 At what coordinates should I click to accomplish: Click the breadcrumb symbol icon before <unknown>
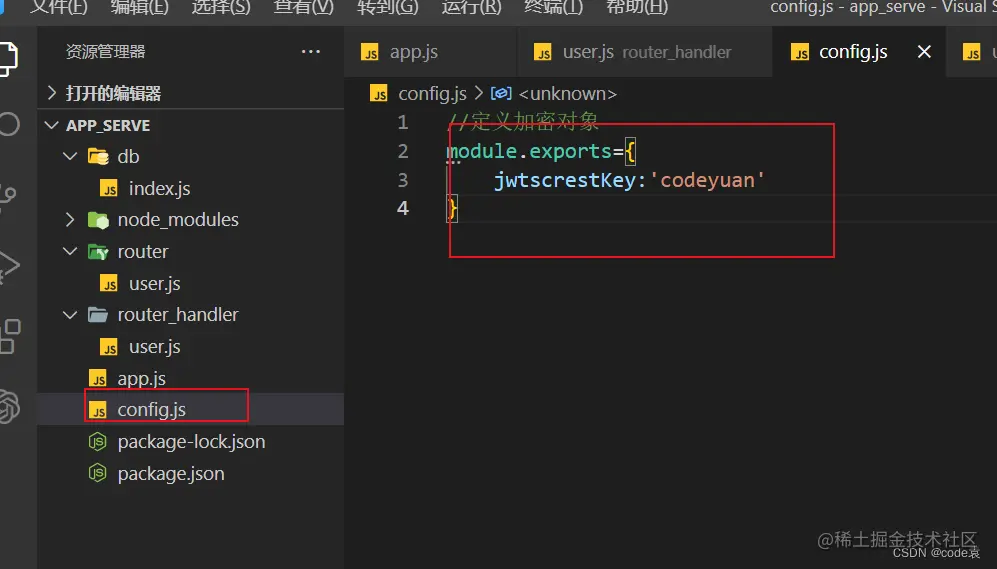click(x=501, y=94)
